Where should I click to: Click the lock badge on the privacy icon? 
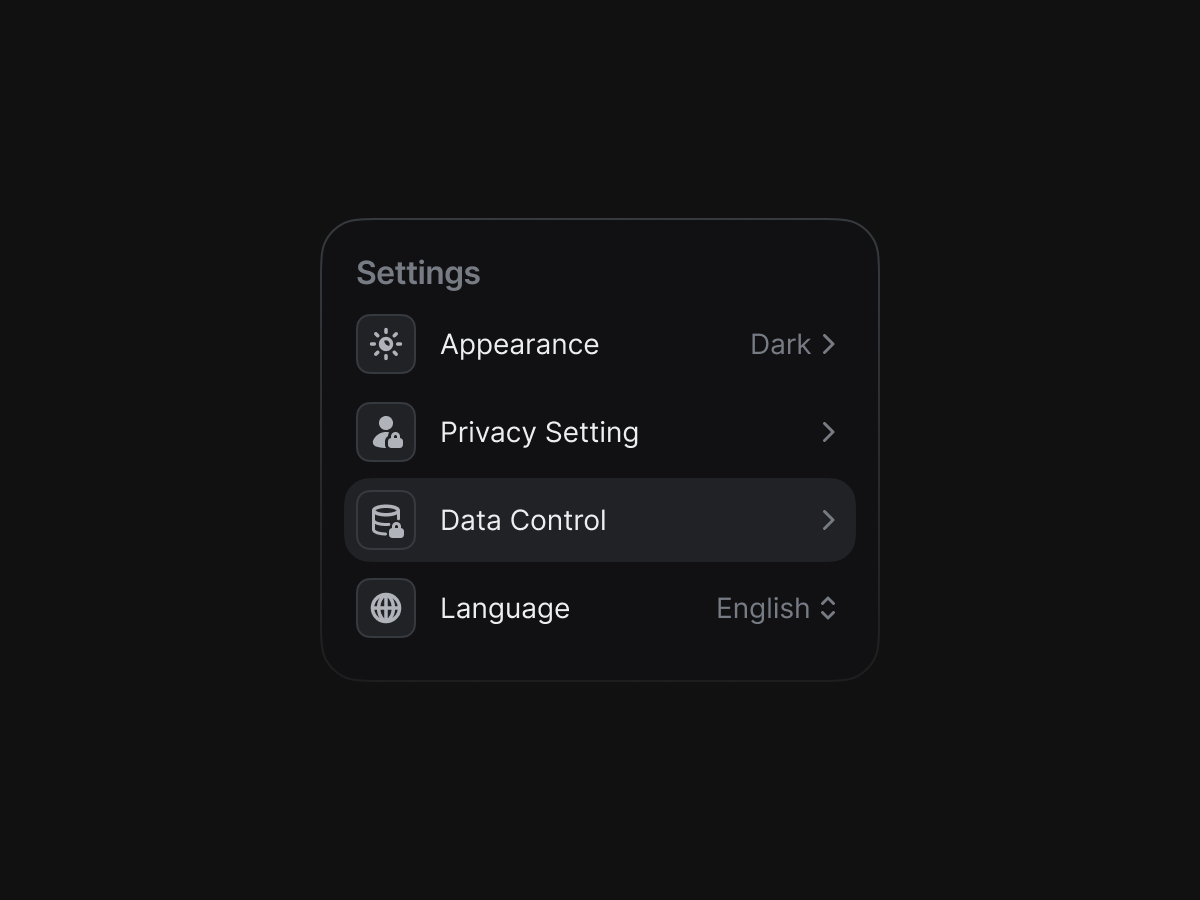[395, 440]
